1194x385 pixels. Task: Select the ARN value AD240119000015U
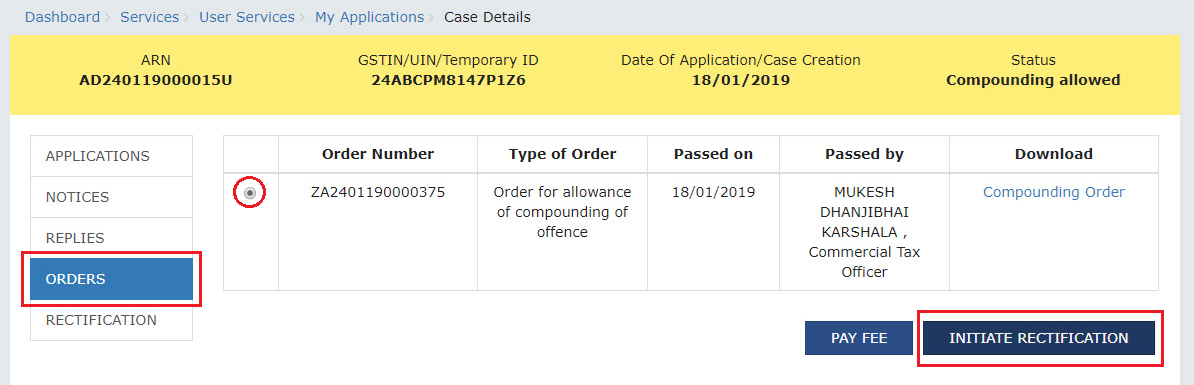[x=156, y=80]
